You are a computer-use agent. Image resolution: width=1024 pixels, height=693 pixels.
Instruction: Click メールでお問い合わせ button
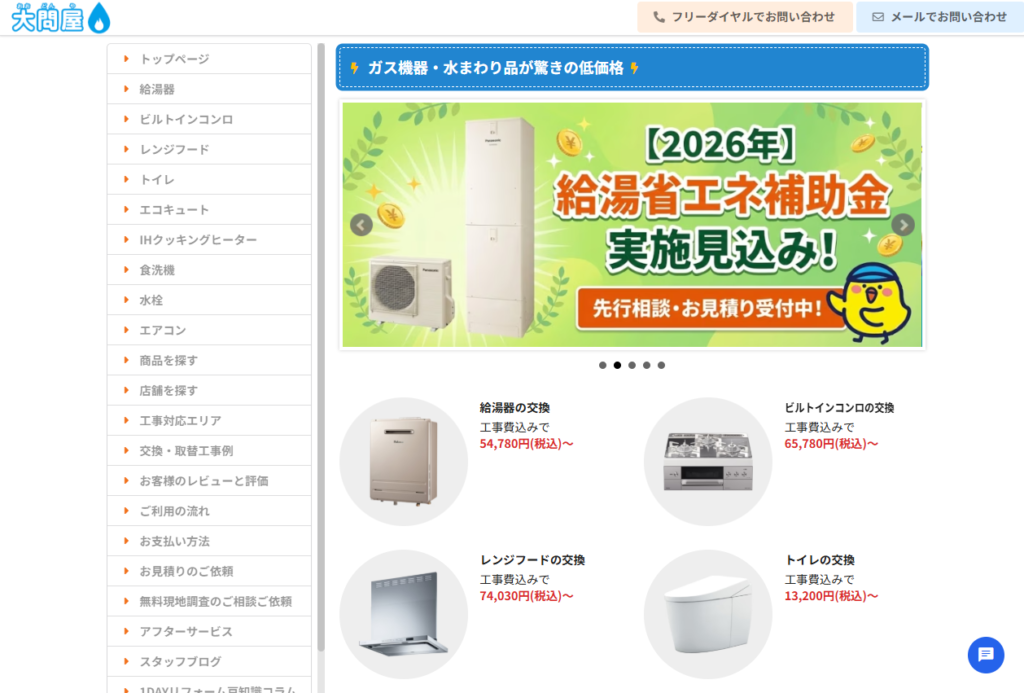coord(940,17)
